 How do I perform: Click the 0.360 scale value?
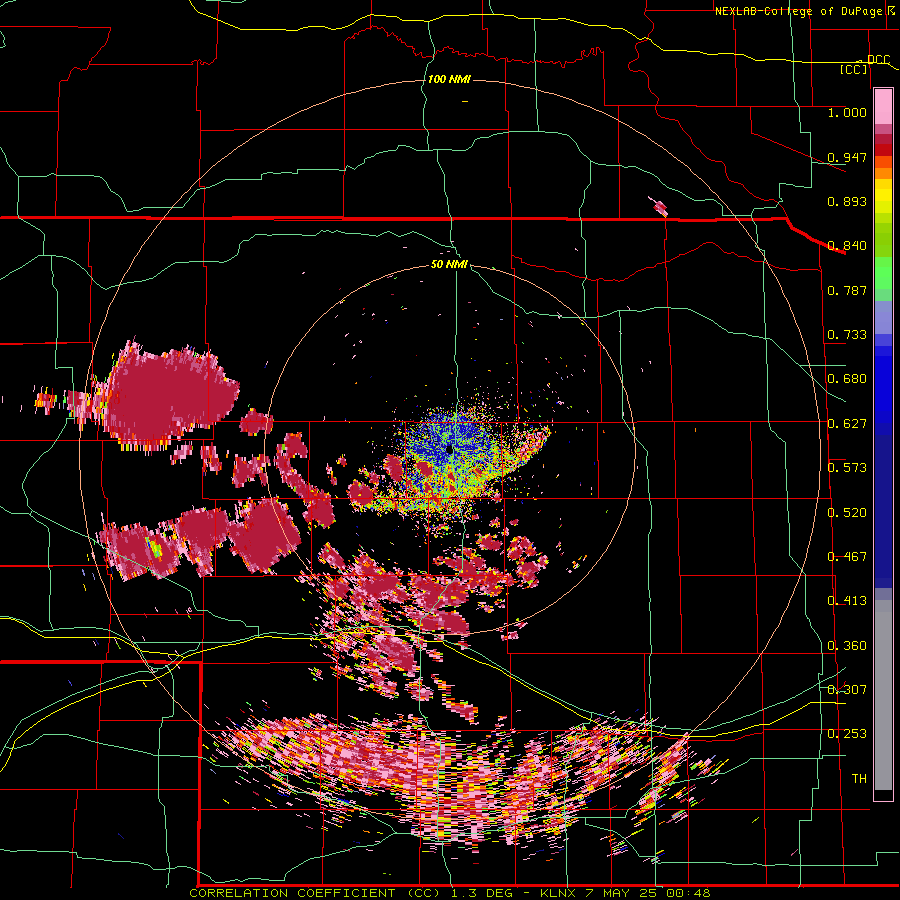coord(847,646)
